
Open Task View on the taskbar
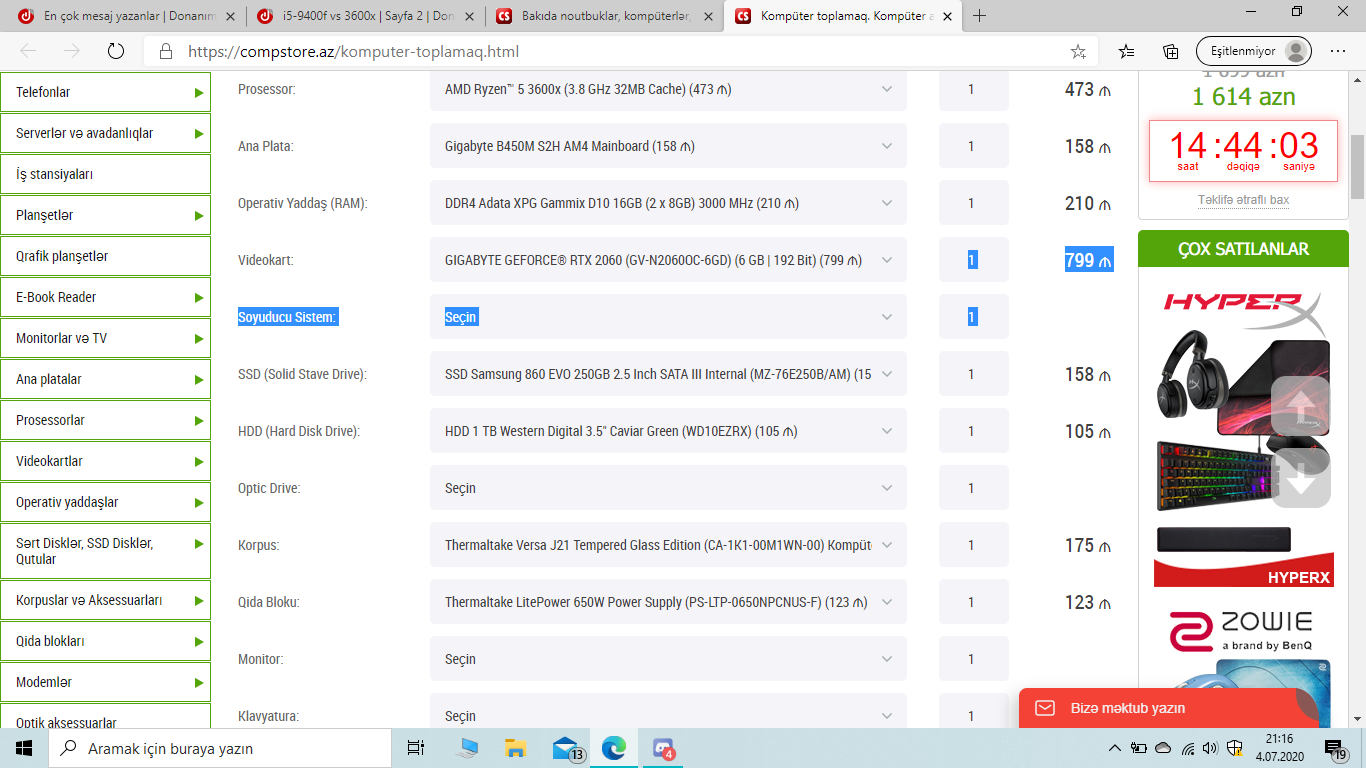(415, 748)
